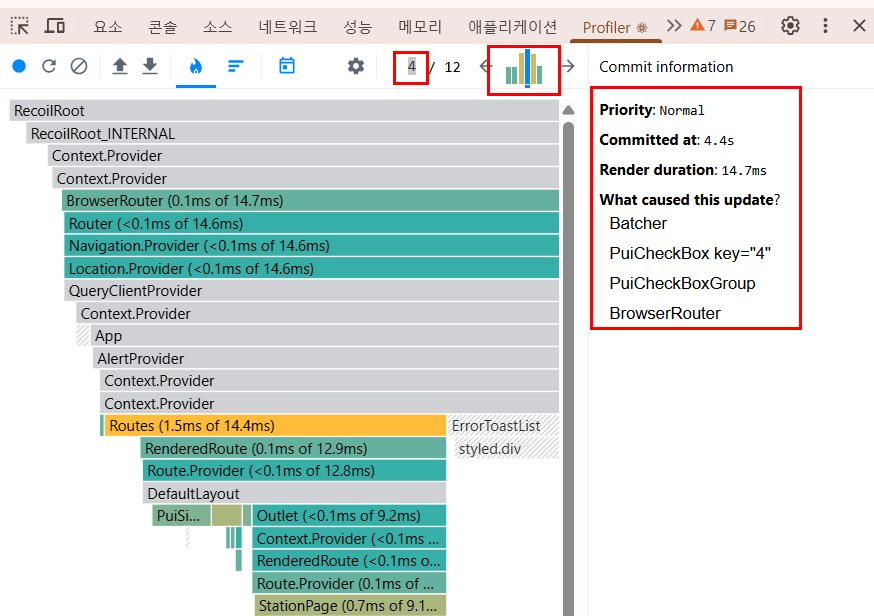
Task: Select the DefaultLayout bar
Action: coord(294,493)
